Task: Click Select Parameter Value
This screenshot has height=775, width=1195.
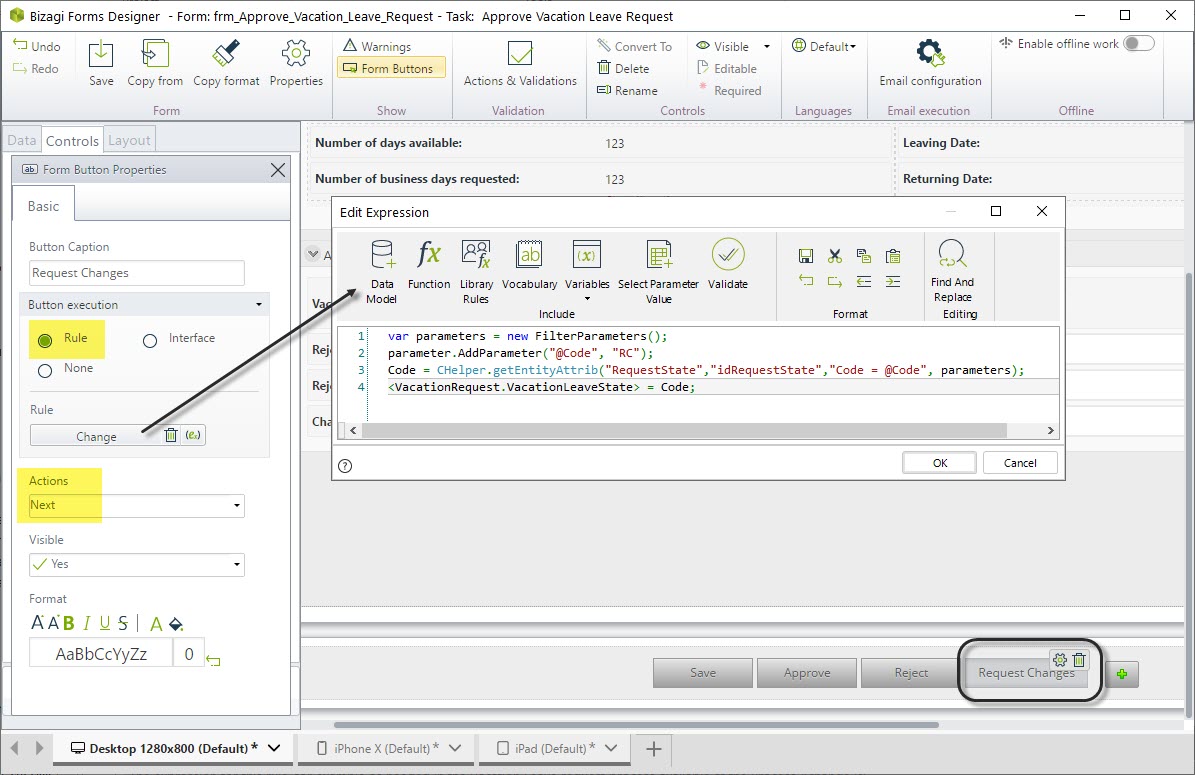Action: point(658,271)
